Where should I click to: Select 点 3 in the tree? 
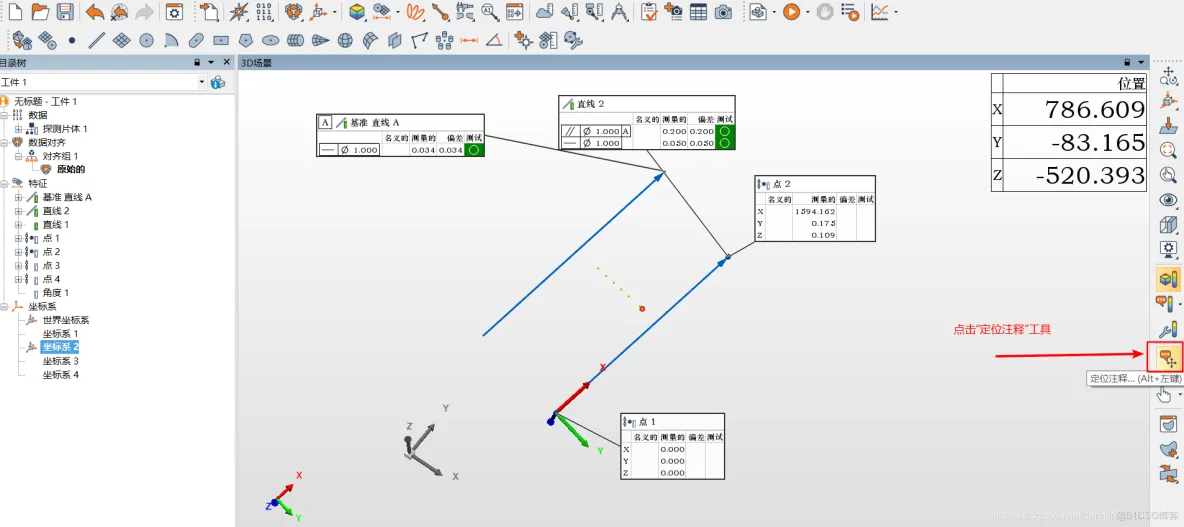[51, 265]
